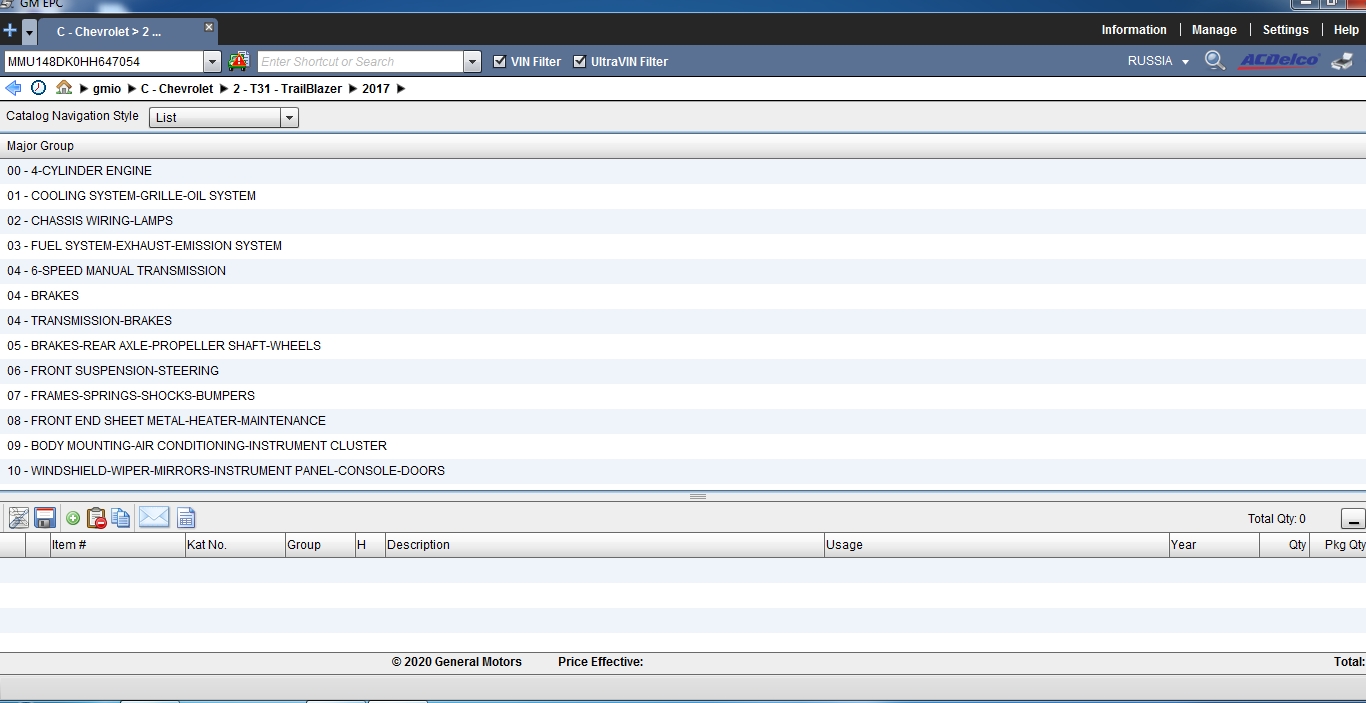Go back with the blue arrow icon
Viewport: 1366px width, 703px height.
coord(13,88)
